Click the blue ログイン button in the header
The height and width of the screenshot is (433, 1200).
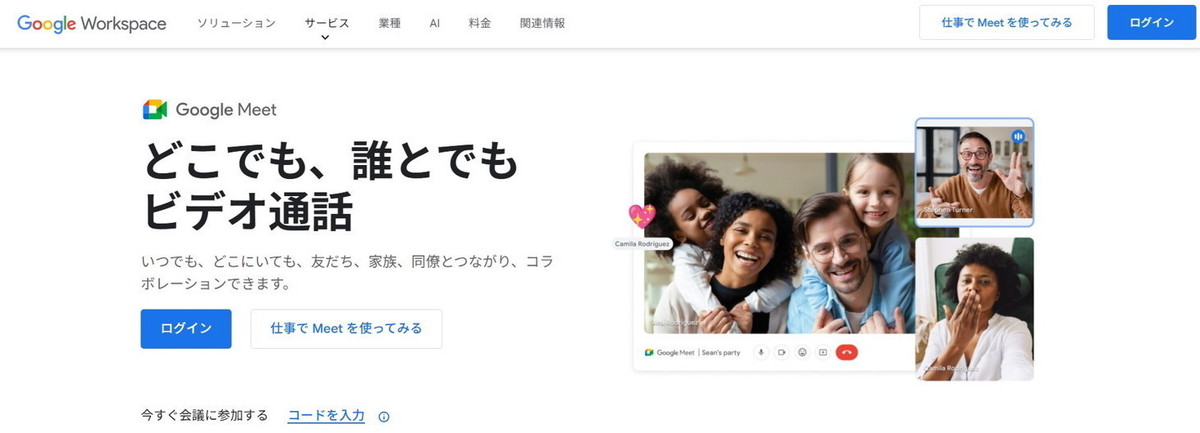coord(1151,23)
